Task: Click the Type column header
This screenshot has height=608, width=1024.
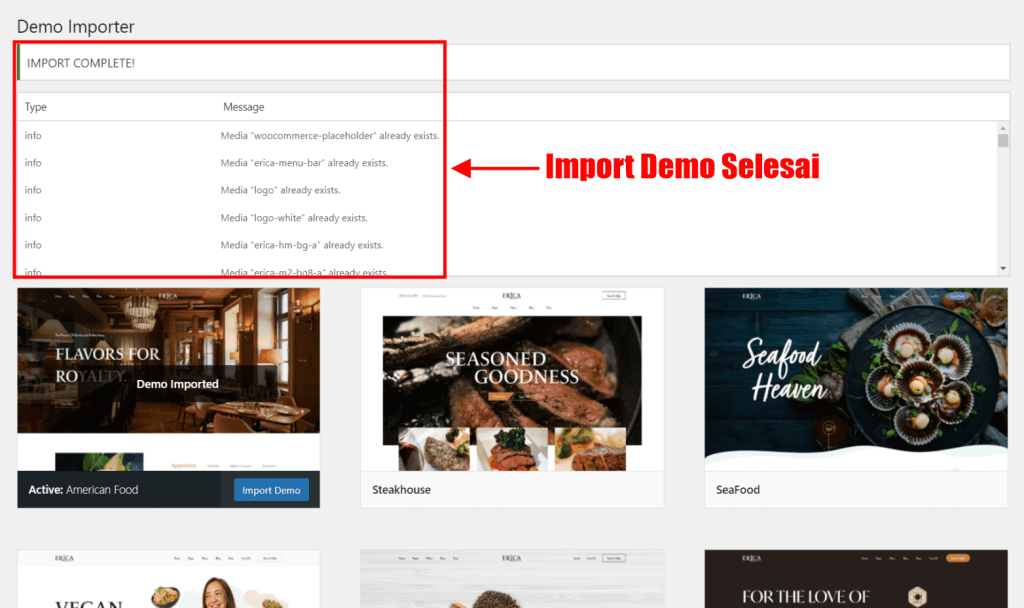Action: (36, 107)
